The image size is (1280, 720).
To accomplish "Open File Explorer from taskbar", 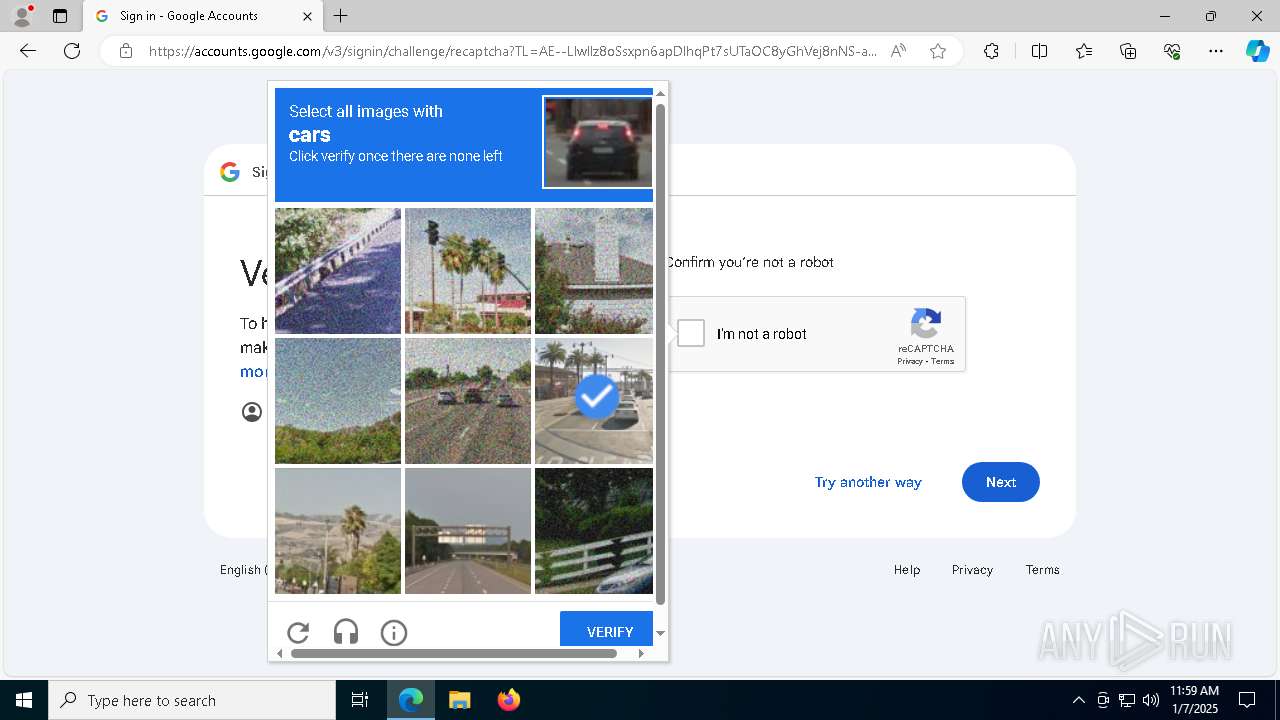I will pos(459,700).
